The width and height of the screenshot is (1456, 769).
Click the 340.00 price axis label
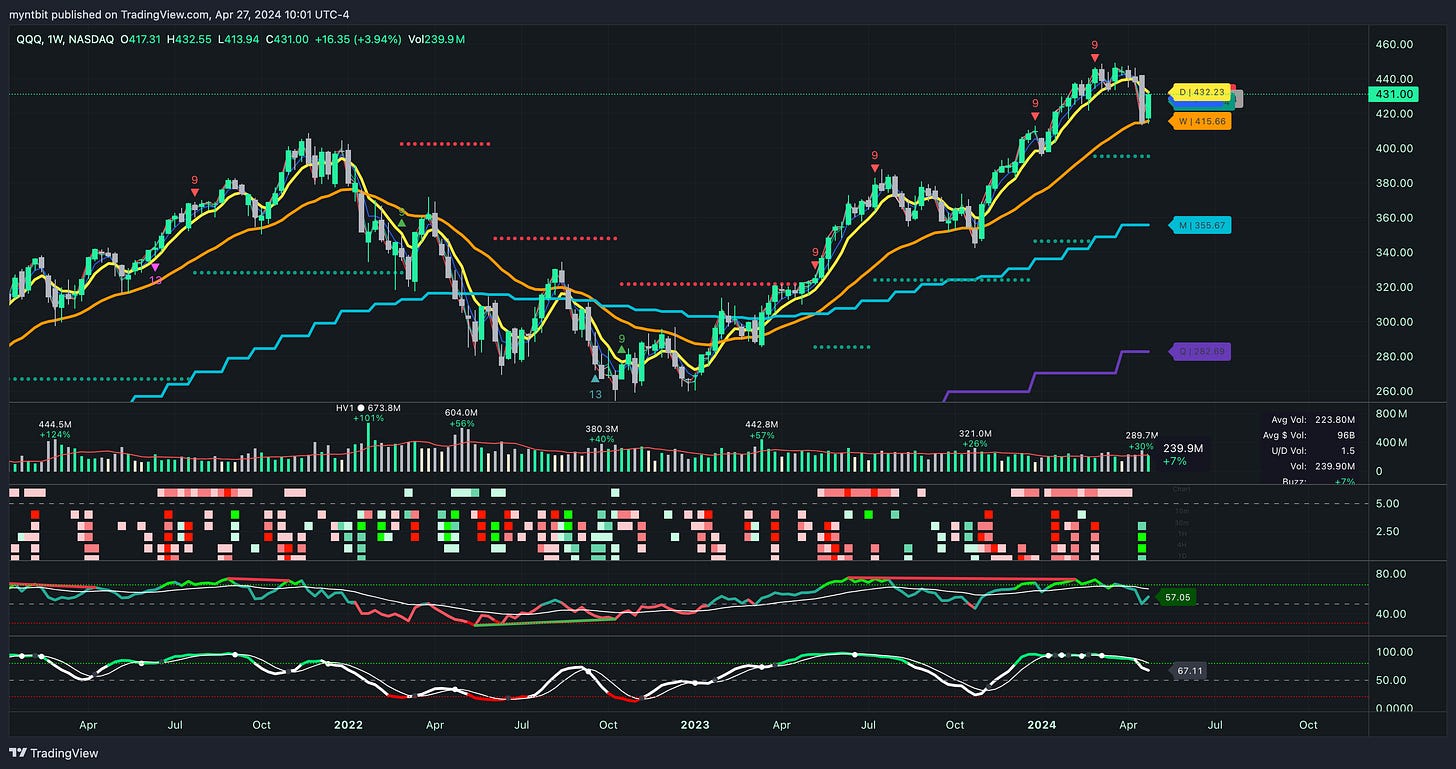pyautogui.click(x=1393, y=252)
